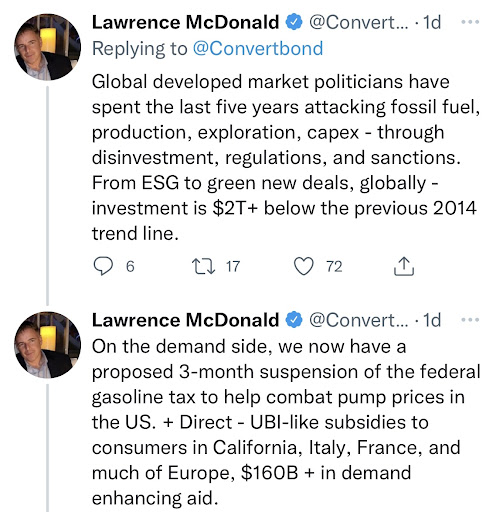This screenshot has width=503, height=512.
Task: Open Lawrence McDonald profile from first tweet name
Action: (185, 22)
